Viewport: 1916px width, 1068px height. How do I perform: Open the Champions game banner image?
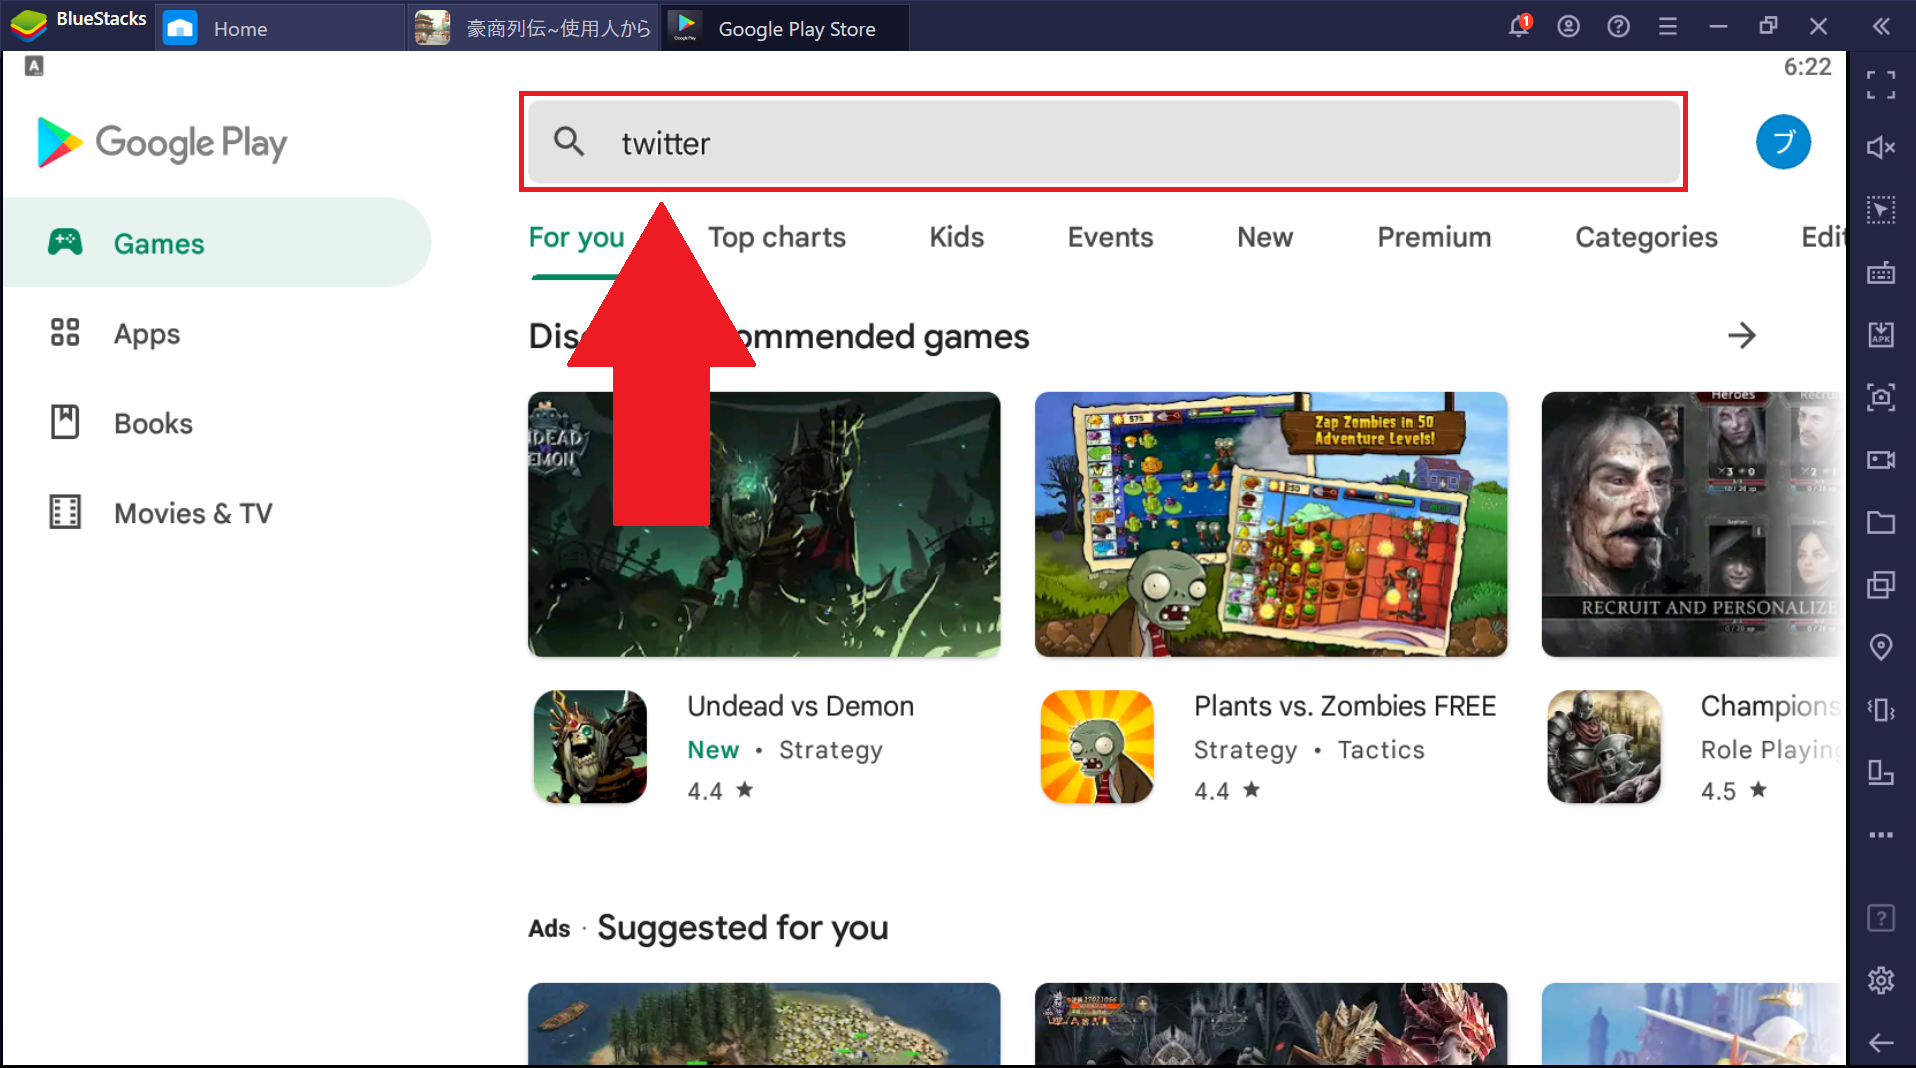coord(1693,524)
